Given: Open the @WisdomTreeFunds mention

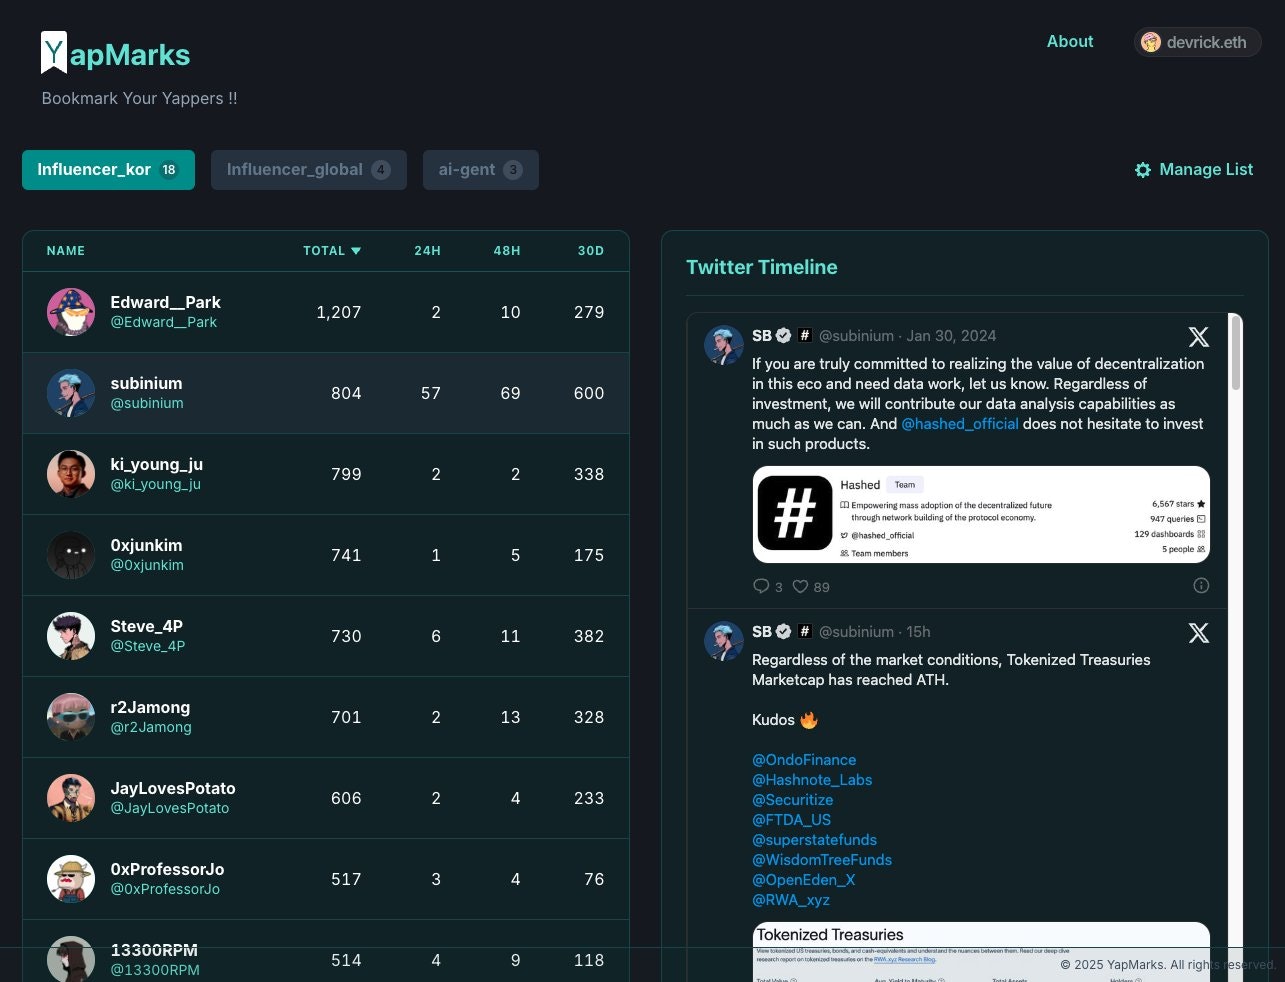Looking at the screenshot, I should click(822, 860).
